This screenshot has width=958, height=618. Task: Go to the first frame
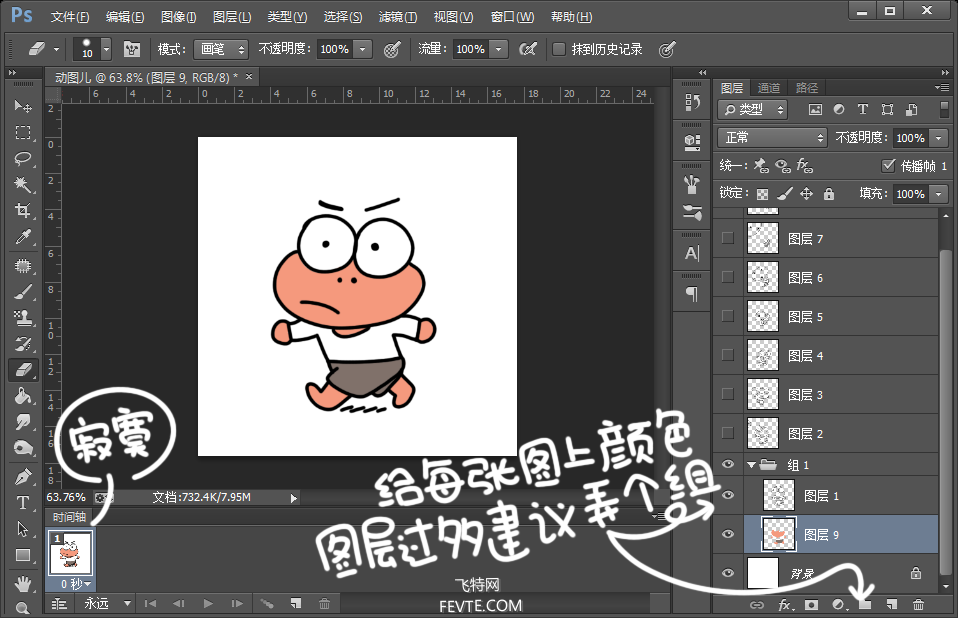pyautogui.click(x=150, y=604)
